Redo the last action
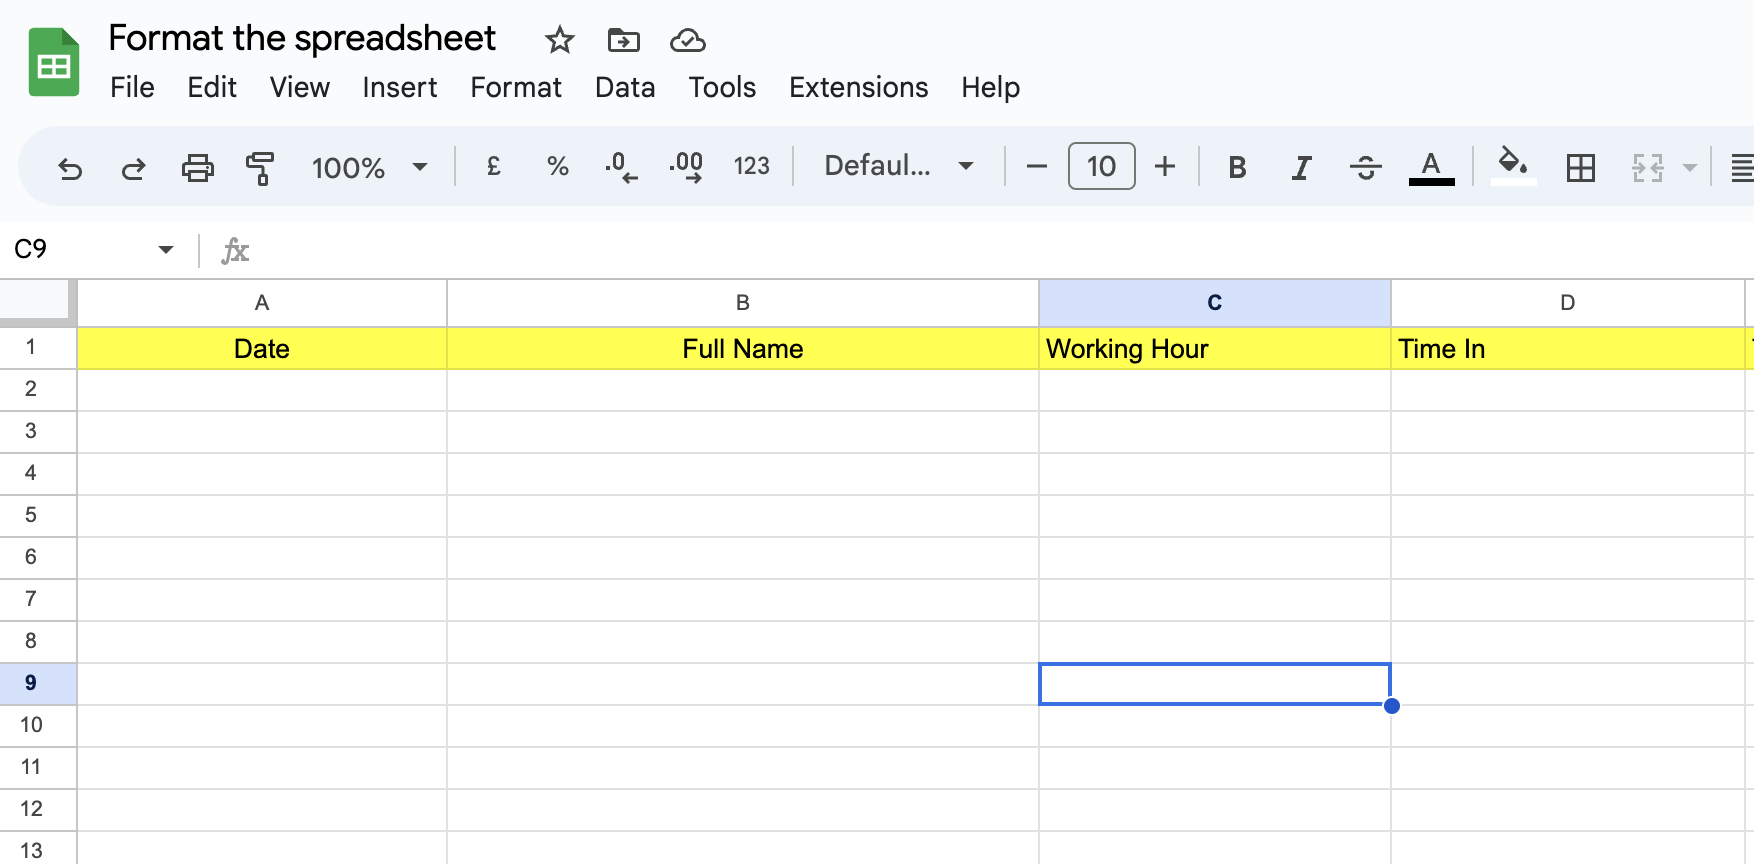This screenshot has width=1754, height=864. tap(133, 167)
